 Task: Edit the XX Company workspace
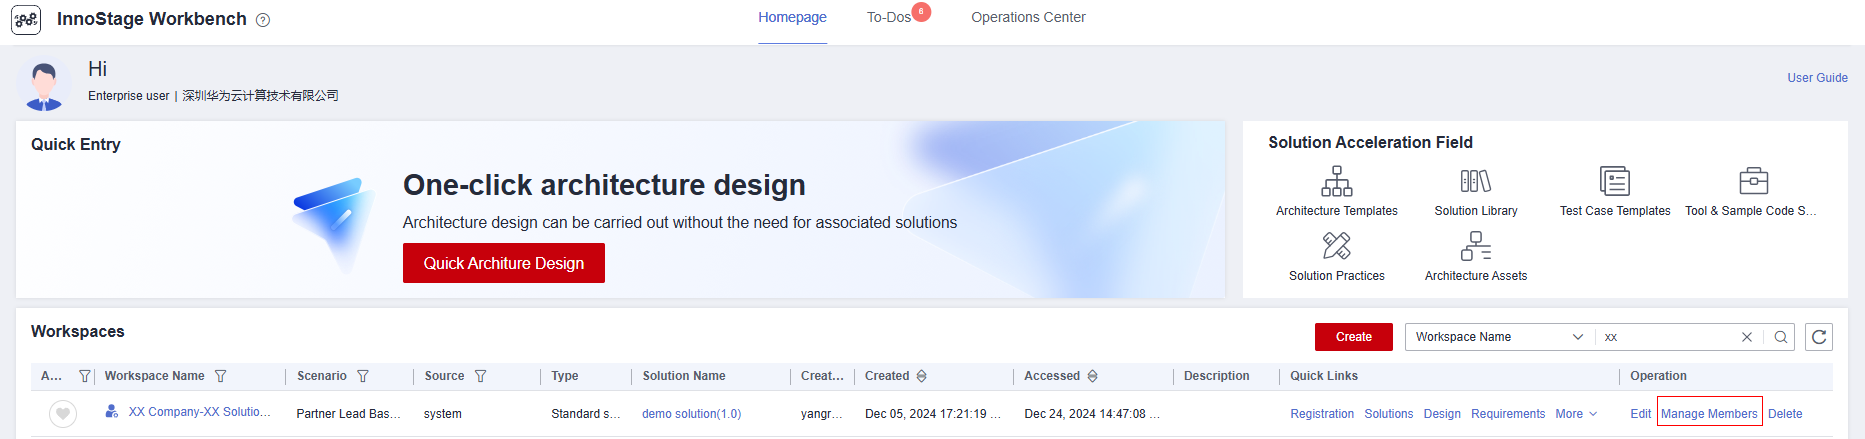point(1640,414)
